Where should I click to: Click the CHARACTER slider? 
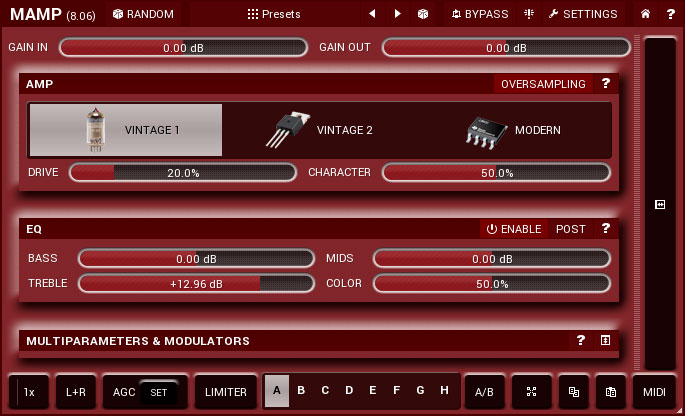497,173
